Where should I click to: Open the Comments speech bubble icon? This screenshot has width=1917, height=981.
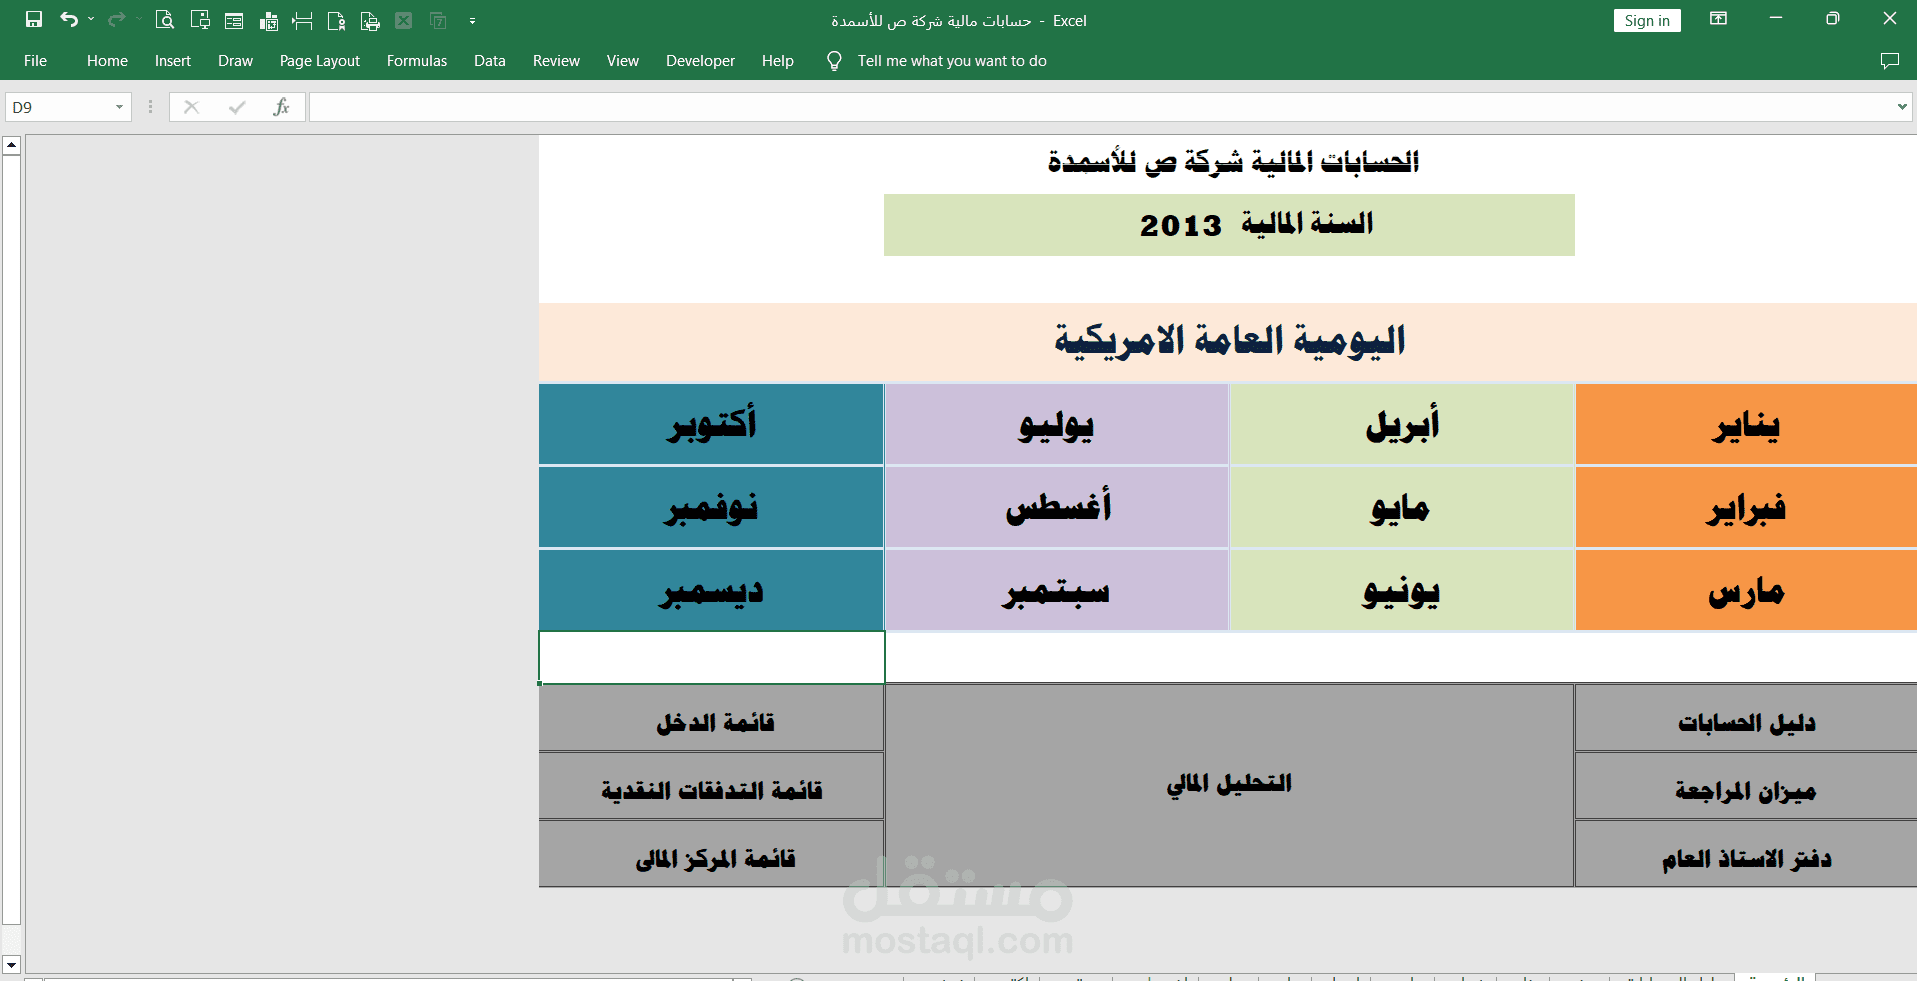click(1890, 61)
